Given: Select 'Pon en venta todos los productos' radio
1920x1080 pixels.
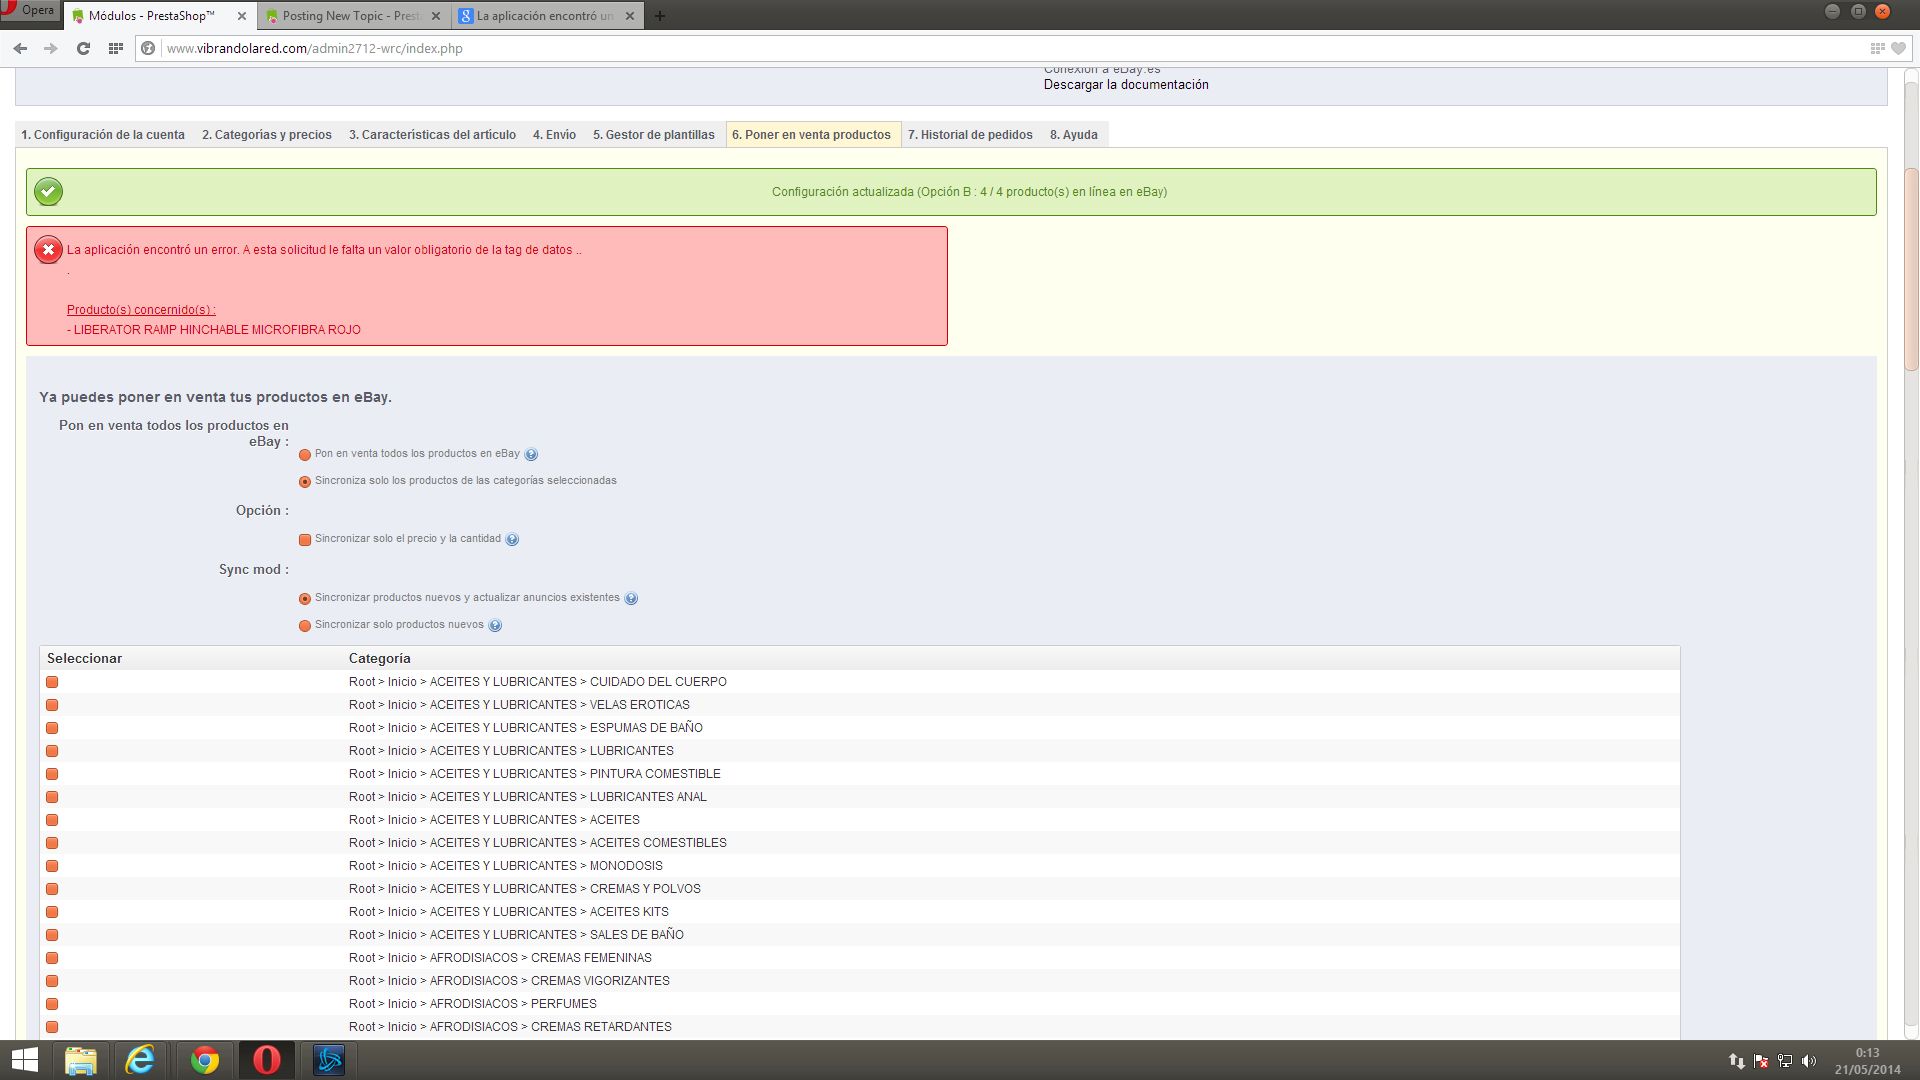Looking at the screenshot, I should tap(305, 455).
